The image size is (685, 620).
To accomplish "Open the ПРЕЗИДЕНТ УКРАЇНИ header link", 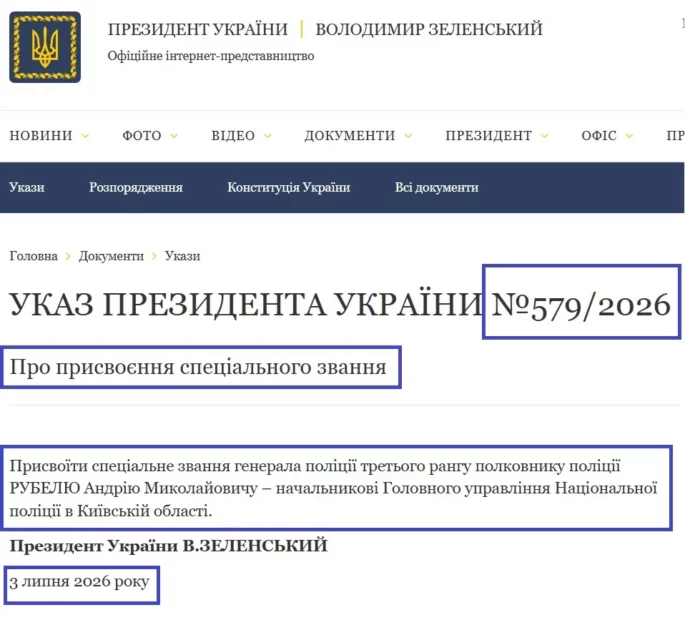I will coord(198,29).
